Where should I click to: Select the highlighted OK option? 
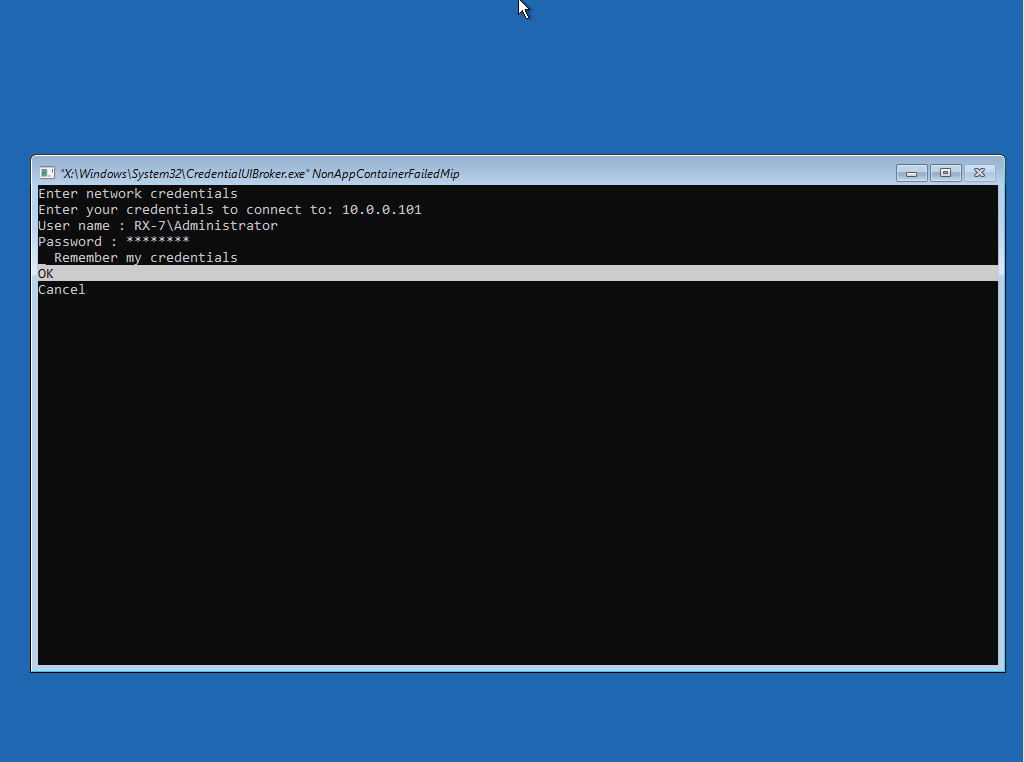518,274
